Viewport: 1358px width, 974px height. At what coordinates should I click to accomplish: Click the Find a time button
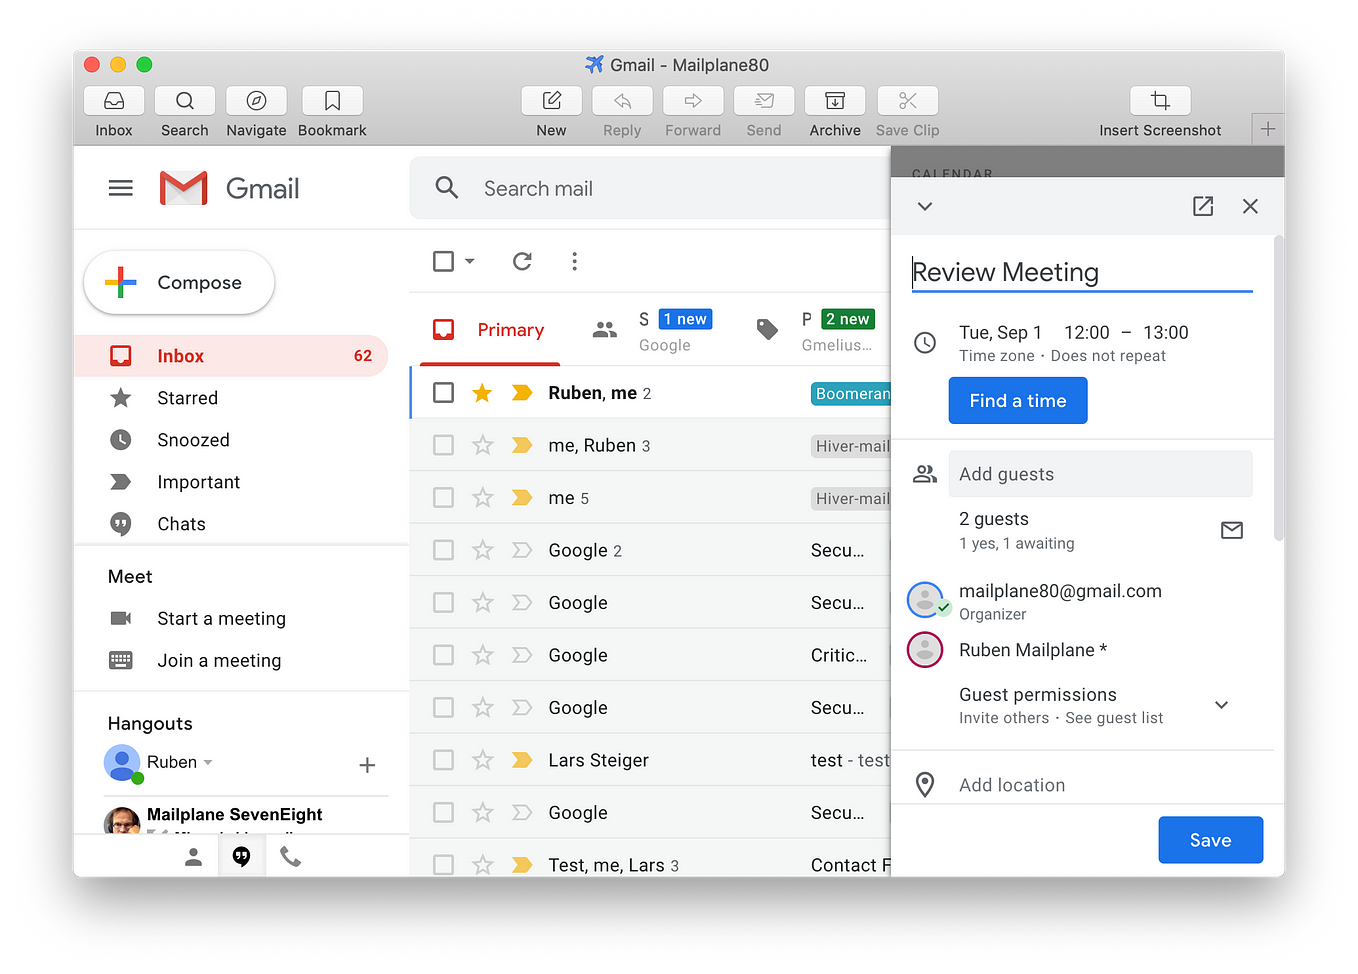tap(1018, 401)
